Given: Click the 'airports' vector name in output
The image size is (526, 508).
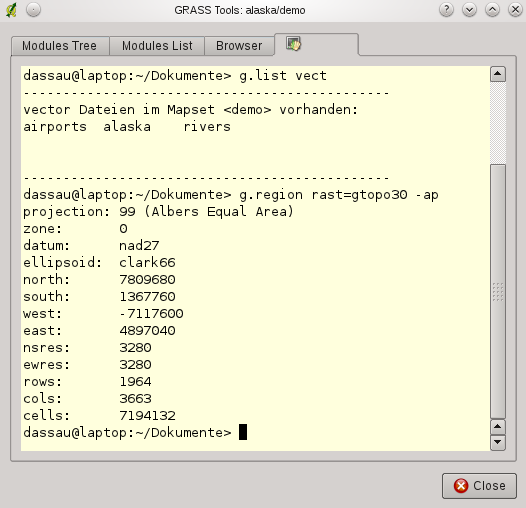Looking at the screenshot, I should 55,127.
